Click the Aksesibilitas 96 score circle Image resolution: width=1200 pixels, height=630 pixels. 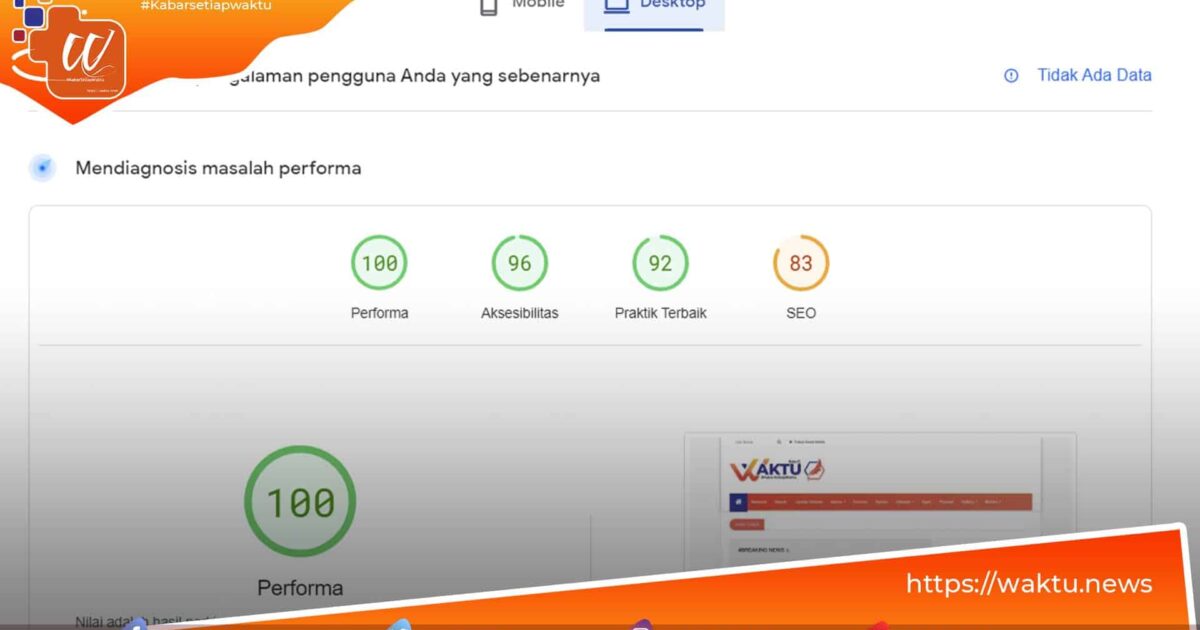(519, 262)
